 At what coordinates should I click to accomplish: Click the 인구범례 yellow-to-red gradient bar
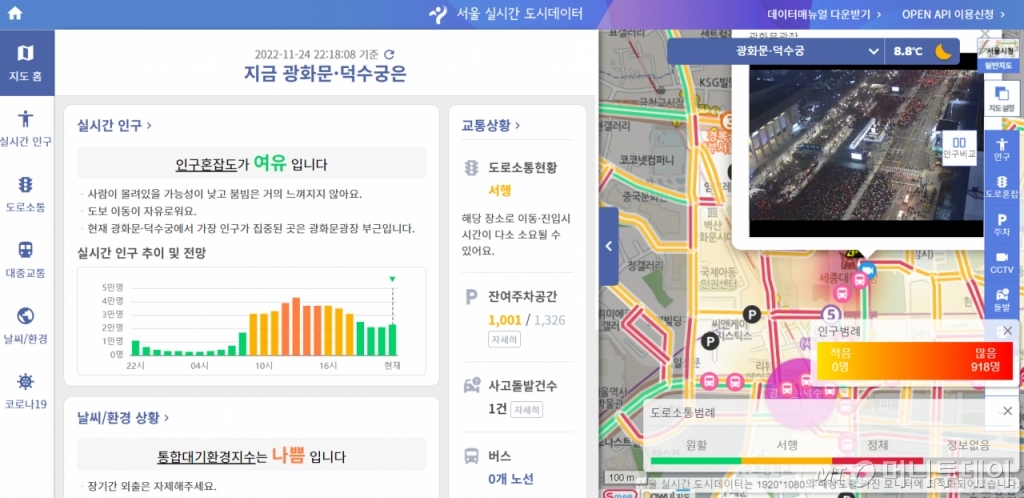pyautogui.click(x=914, y=361)
